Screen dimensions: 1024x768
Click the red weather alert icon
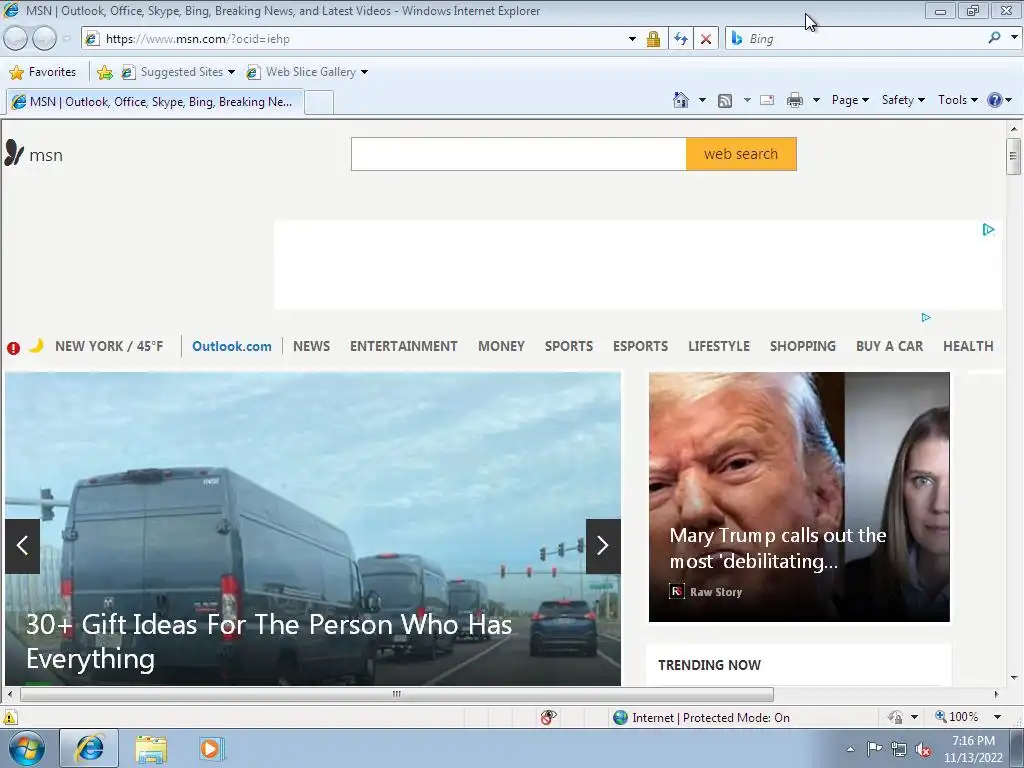(x=13, y=348)
